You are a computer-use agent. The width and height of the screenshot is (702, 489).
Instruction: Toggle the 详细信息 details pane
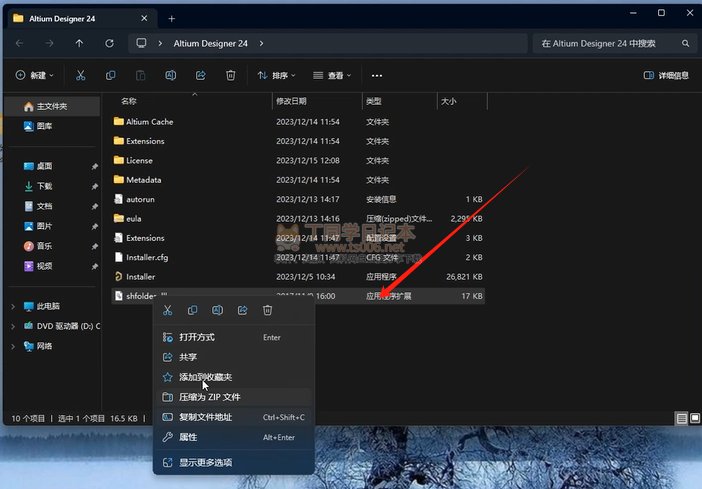pyautogui.click(x=665, y=75)
